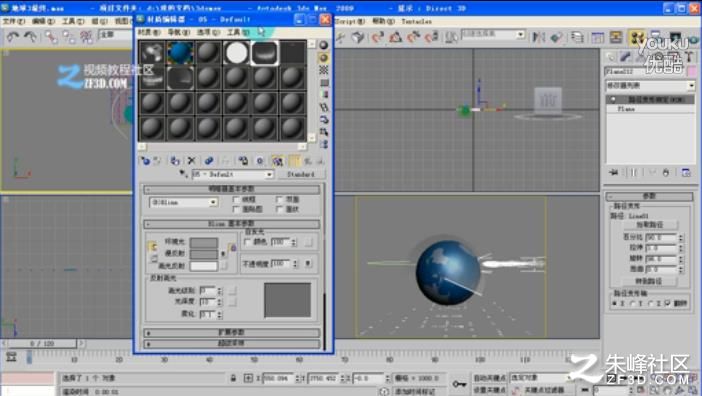Screen dimensions: 702x396
Task: Select the blue earth material sample slot
Action: [x=180, y=53]
